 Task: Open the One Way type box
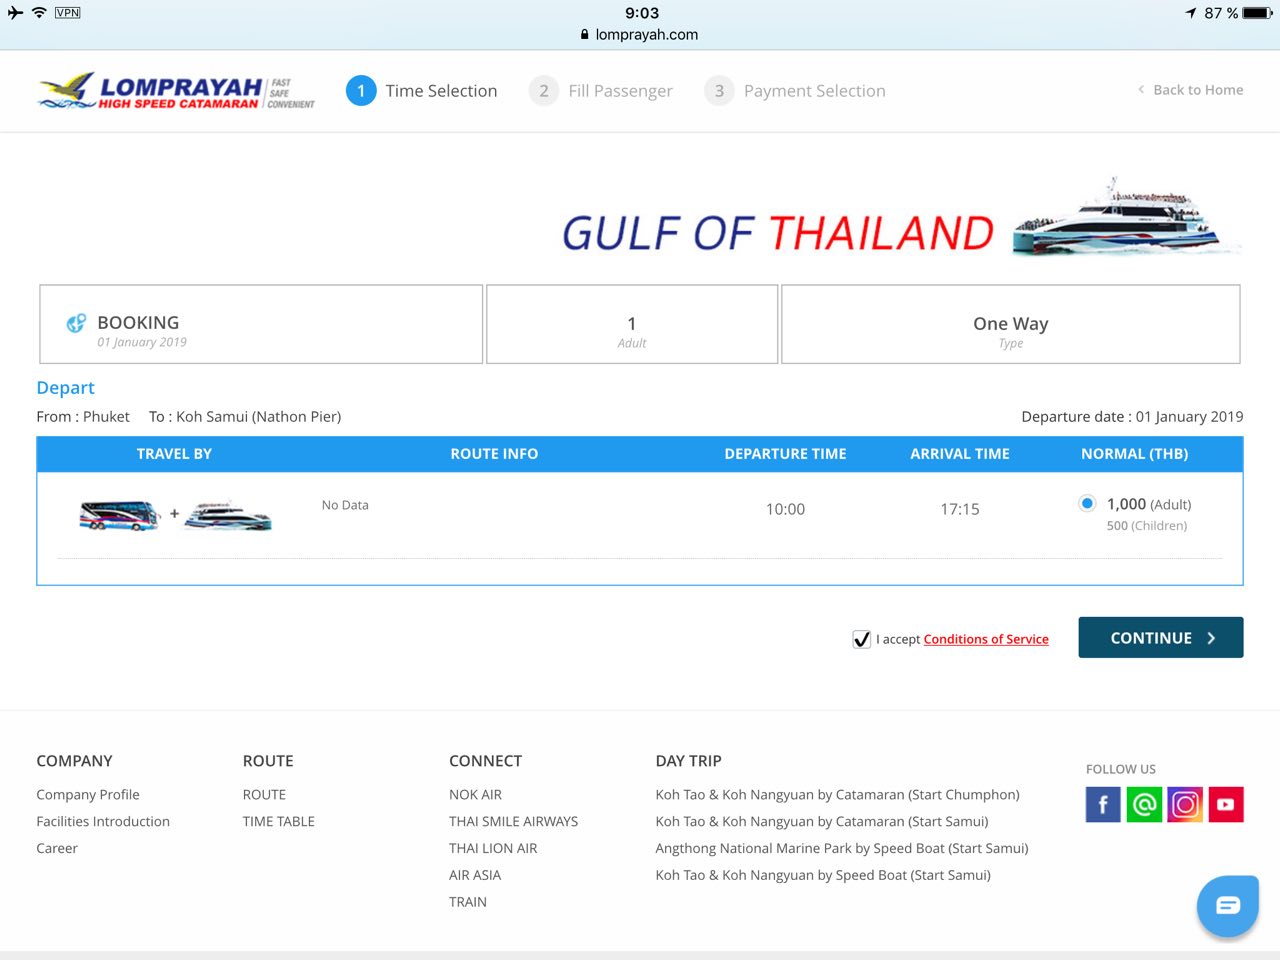click(x=1010, y=324)
